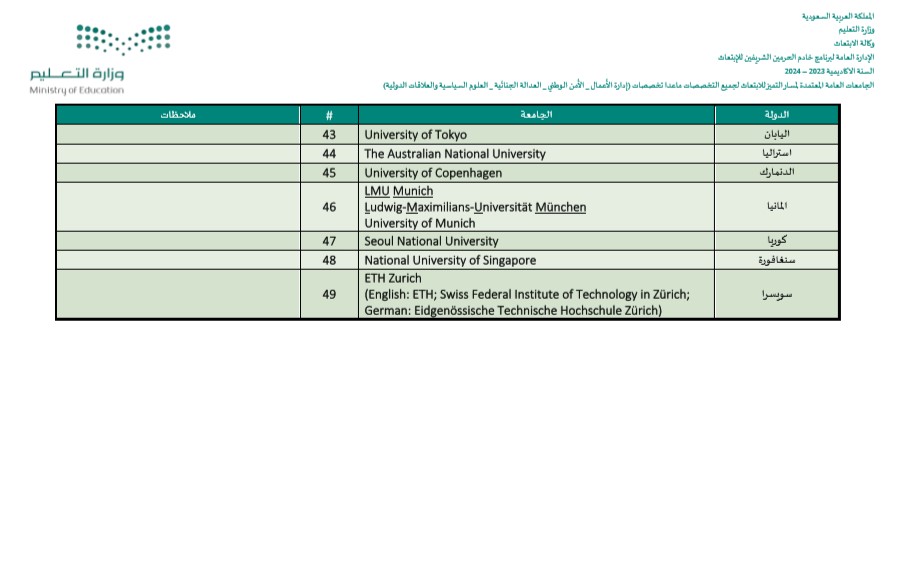This screenshot has width=904, height=566.
Task: Click the 'LMU Munich' text line
Action: click(x=398, y=191)
